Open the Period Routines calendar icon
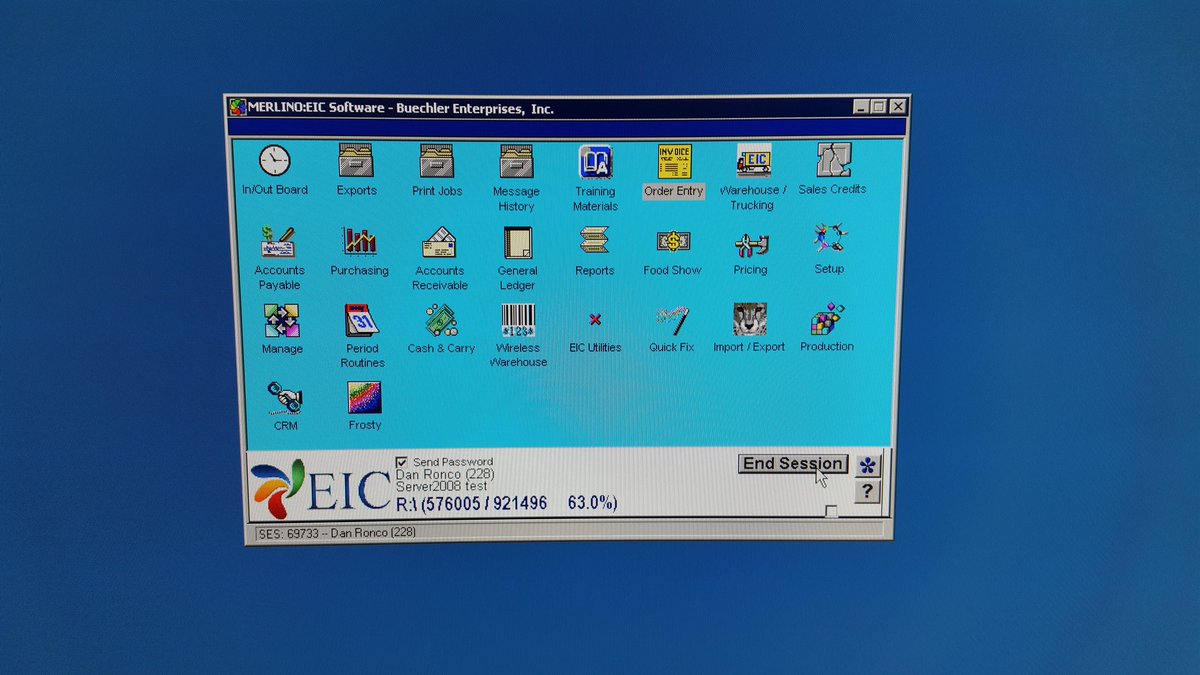Image resolution: width=1200 pixels, height=675 pixels. [x=362, y=320]
